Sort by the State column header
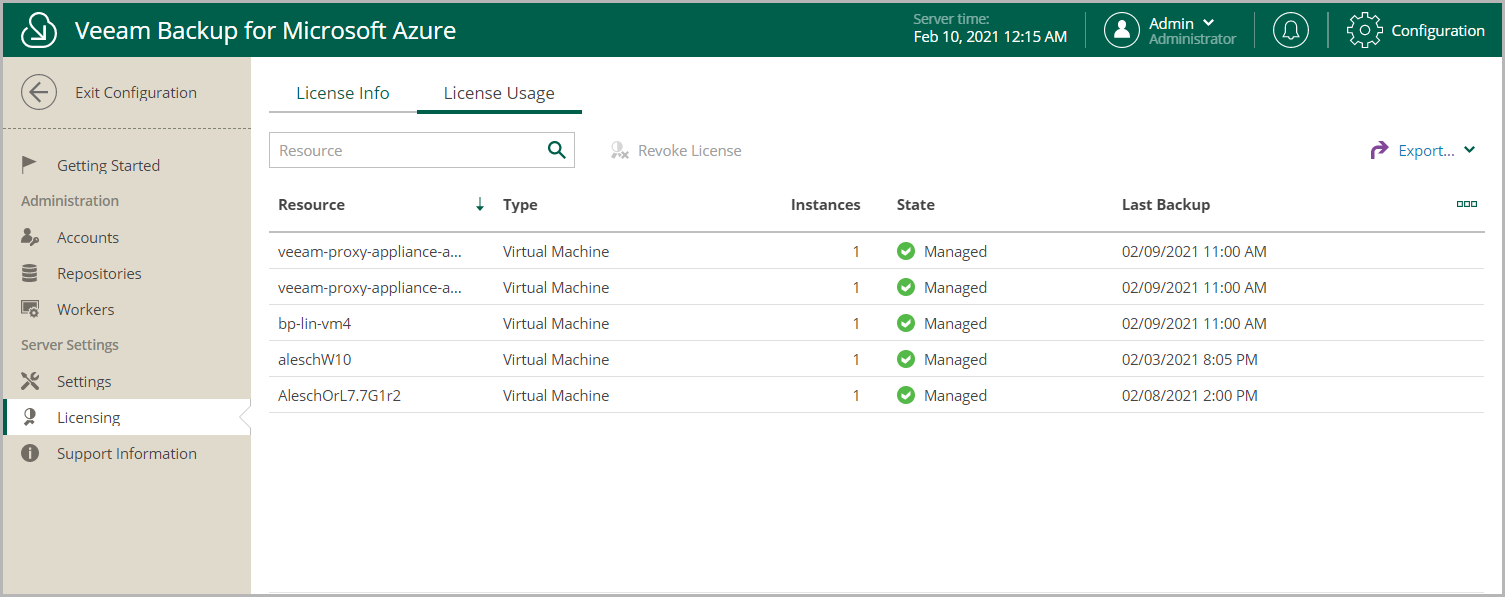 [x=916, y=204]
